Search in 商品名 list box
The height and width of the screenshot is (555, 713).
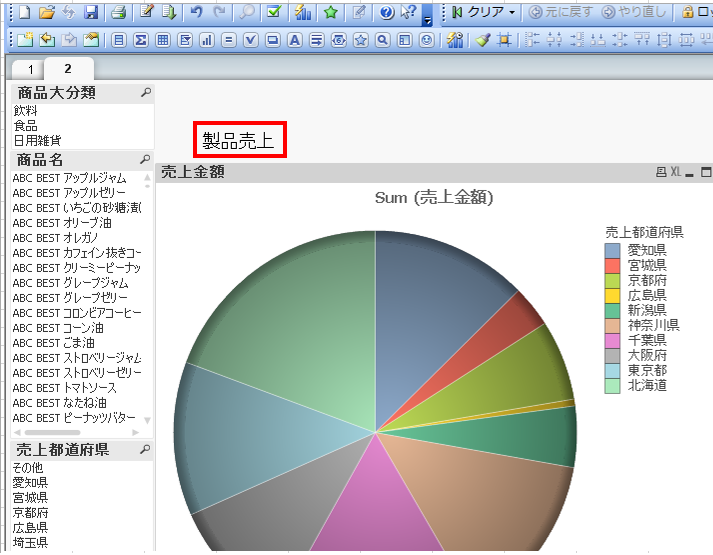(145, 160)
